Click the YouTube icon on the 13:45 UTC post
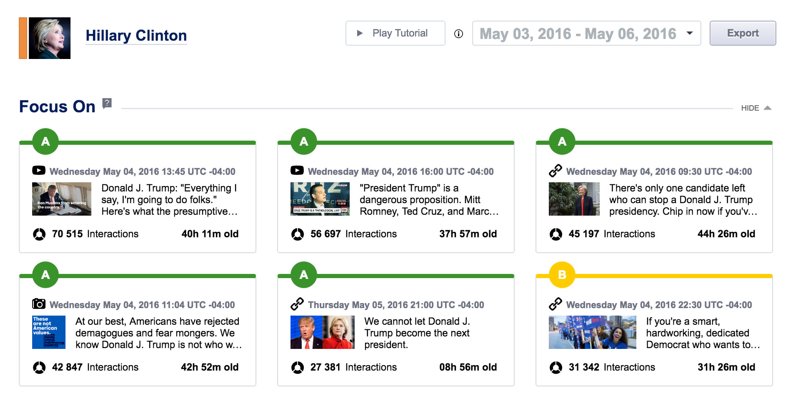Screen dimensions: 794x403 [x=38, y=171]
